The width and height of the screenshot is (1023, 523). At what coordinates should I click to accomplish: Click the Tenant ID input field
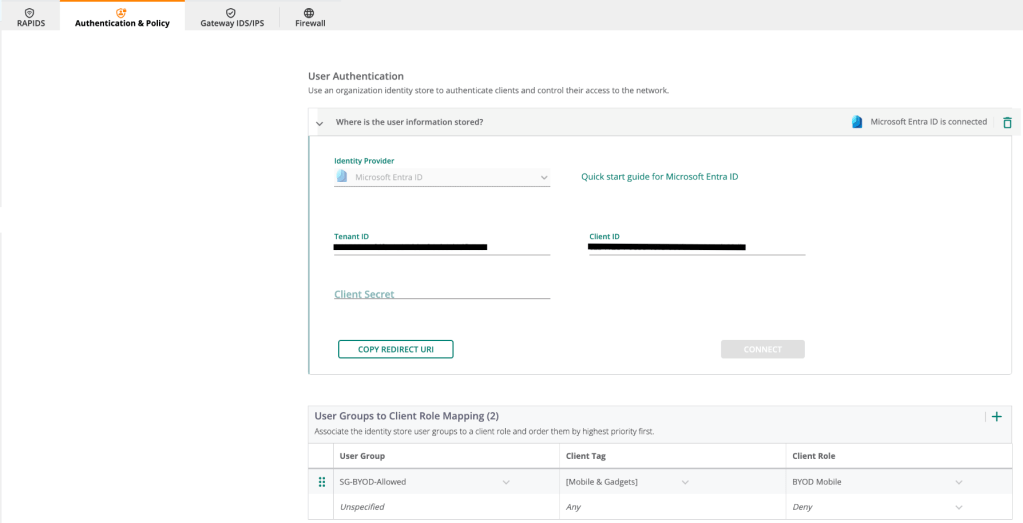coord(442,246)
